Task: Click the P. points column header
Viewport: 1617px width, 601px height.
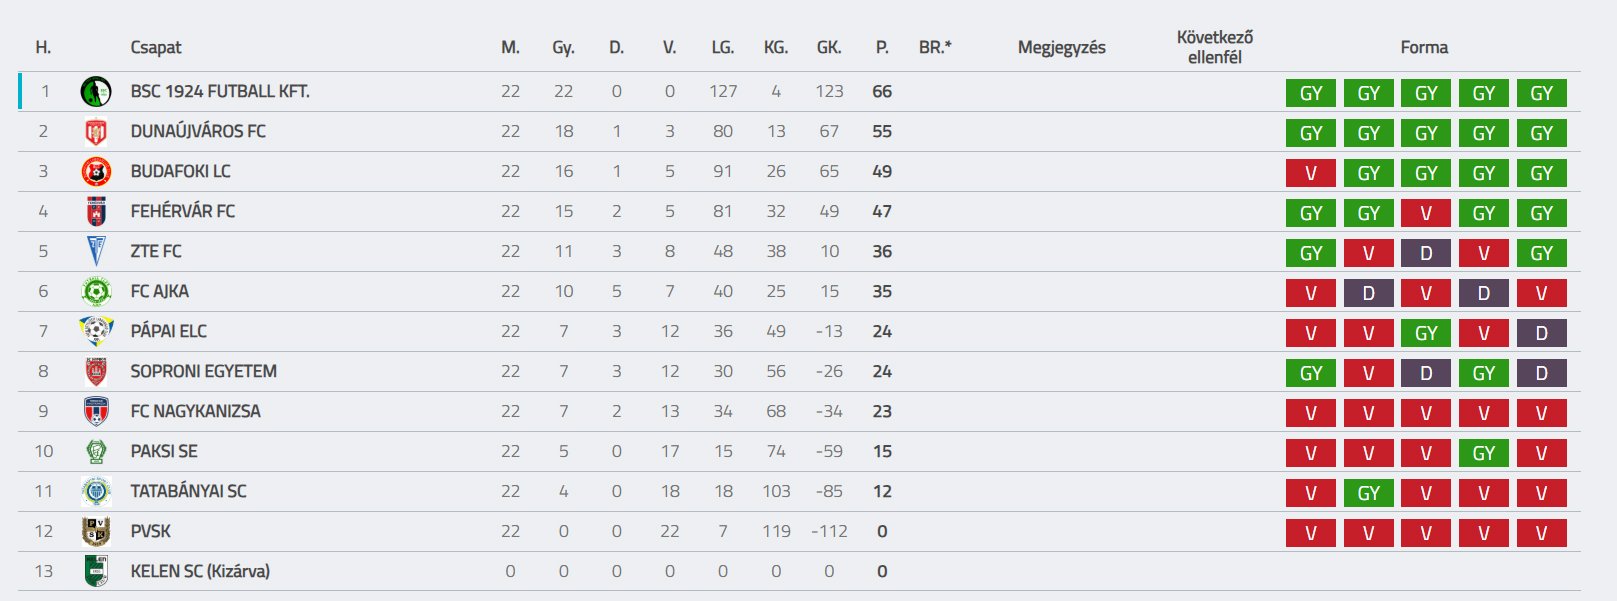Action: tap(882, 47)
